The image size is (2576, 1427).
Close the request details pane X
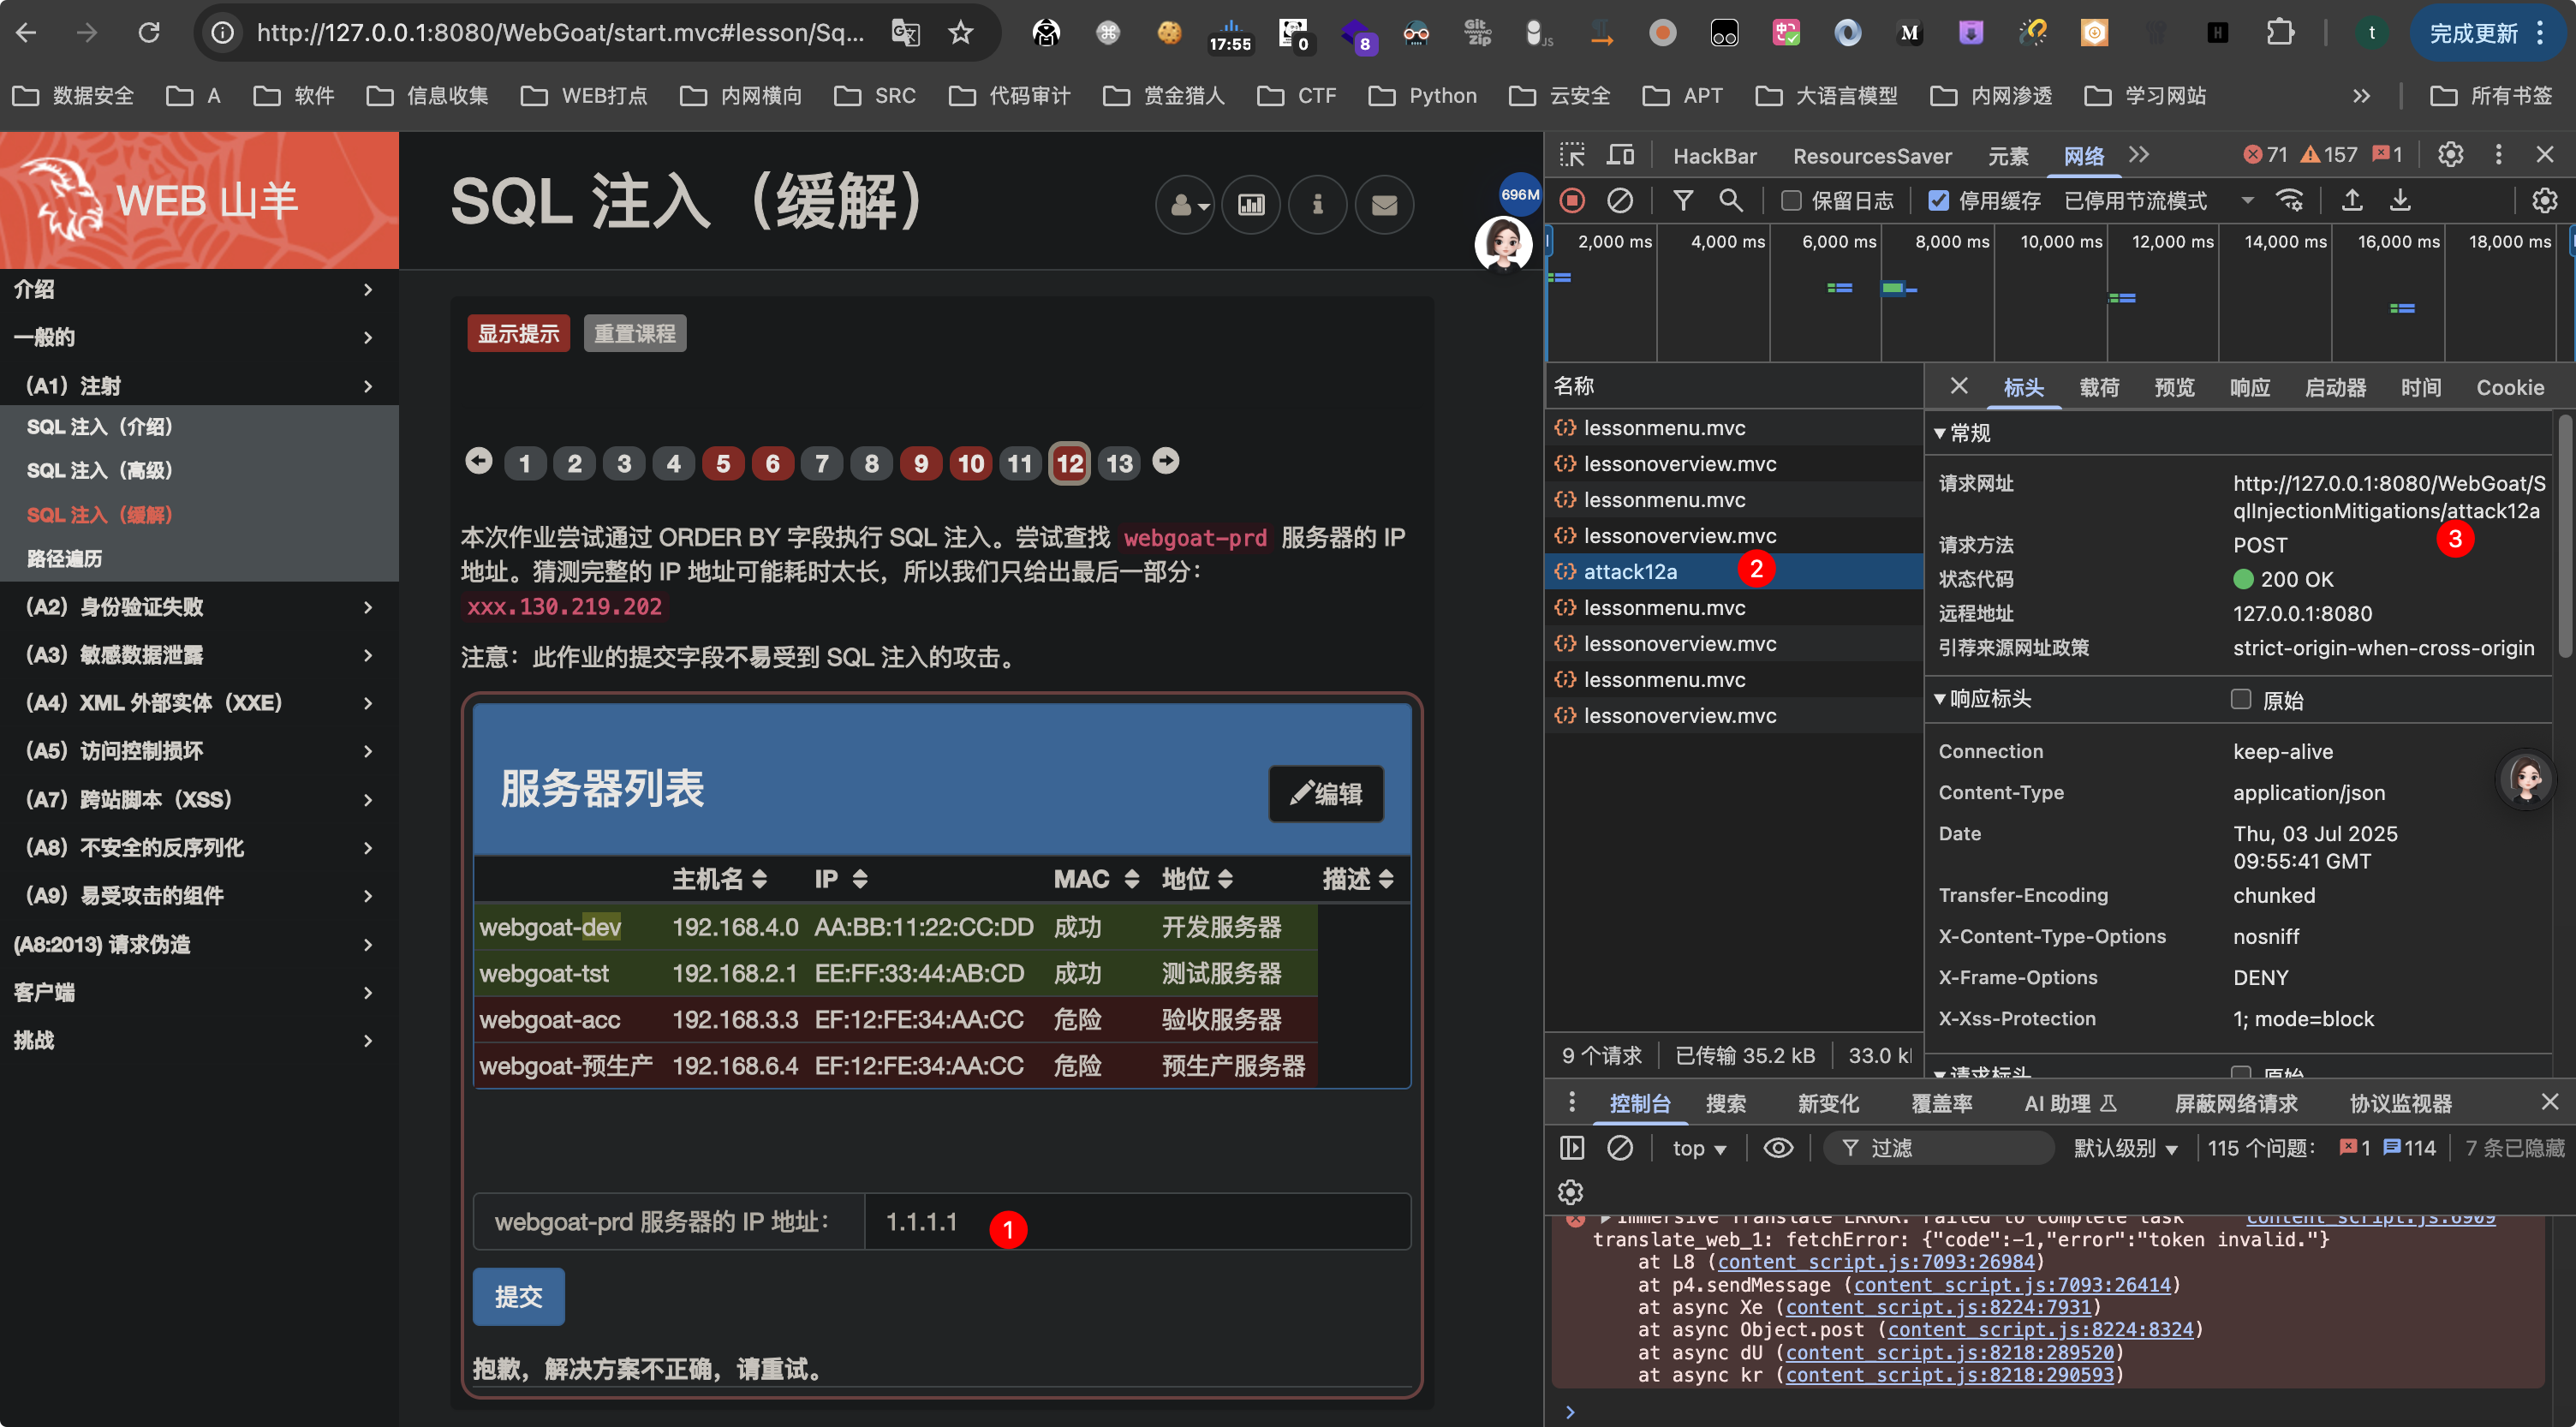[1958, 386]
